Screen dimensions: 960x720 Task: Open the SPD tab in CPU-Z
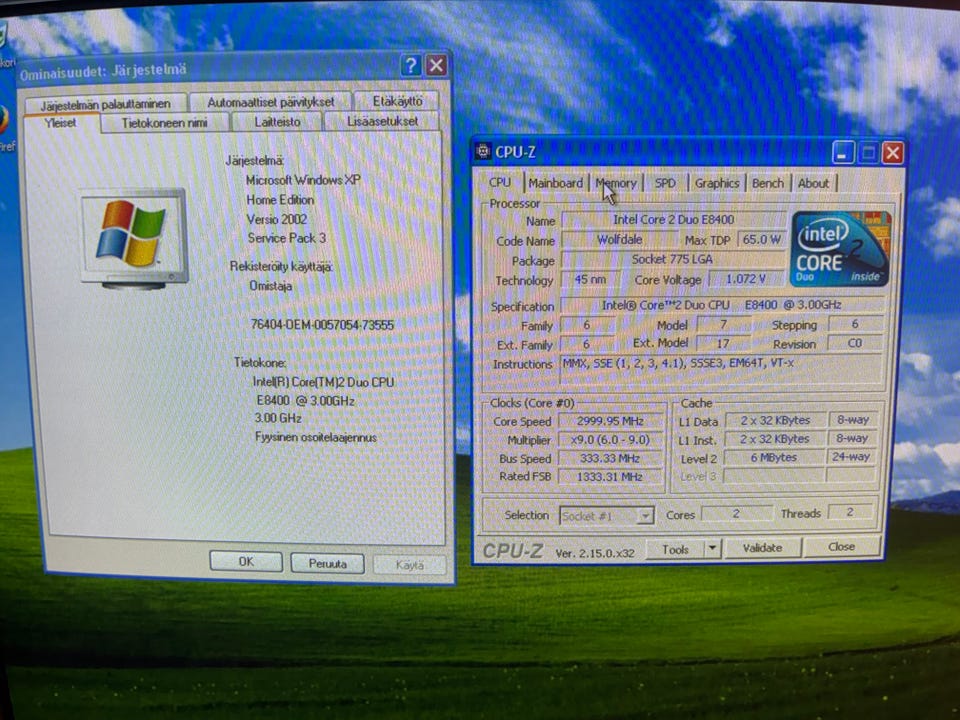point(666,183)
